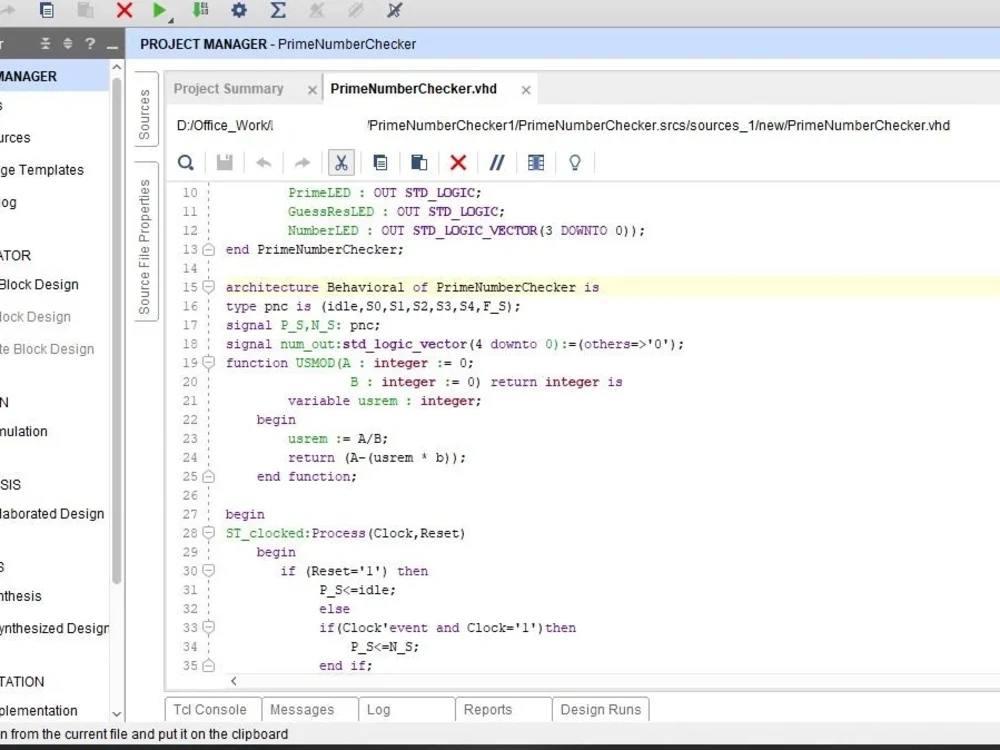Viewport: 1000px width, 750px height.
Task: Open settings via the gear icon
Action: pyautogui.click(x=239, y=10)
